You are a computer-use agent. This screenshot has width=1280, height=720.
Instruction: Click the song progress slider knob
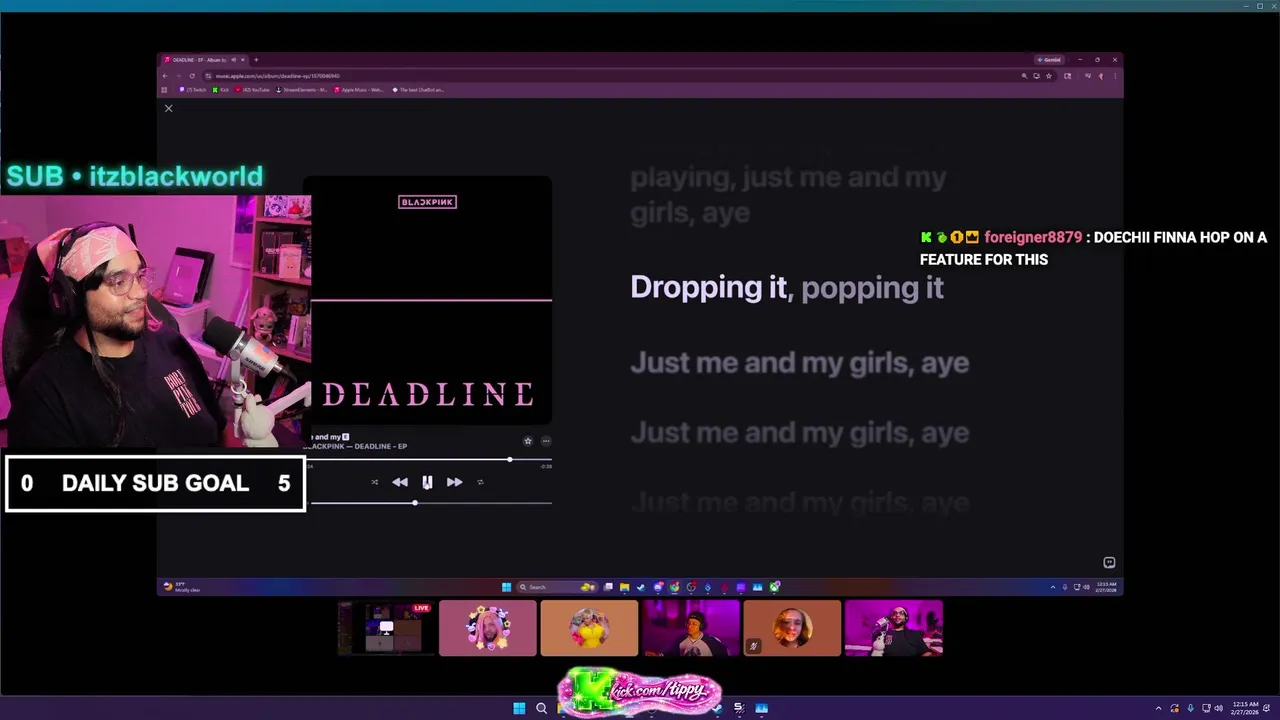pyautogui.click(x=510, y=460)
